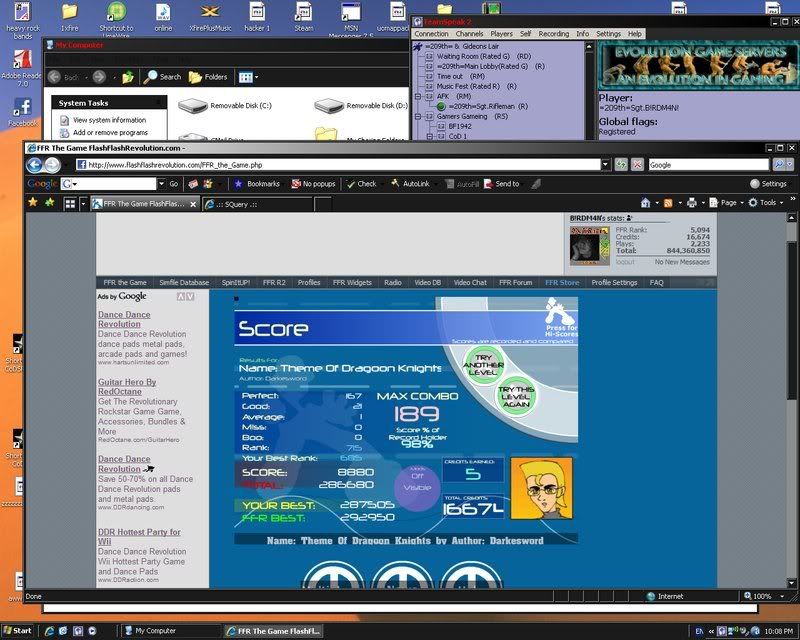
Task: Collapse the AFK channel tree node
Action: (417, 96)
